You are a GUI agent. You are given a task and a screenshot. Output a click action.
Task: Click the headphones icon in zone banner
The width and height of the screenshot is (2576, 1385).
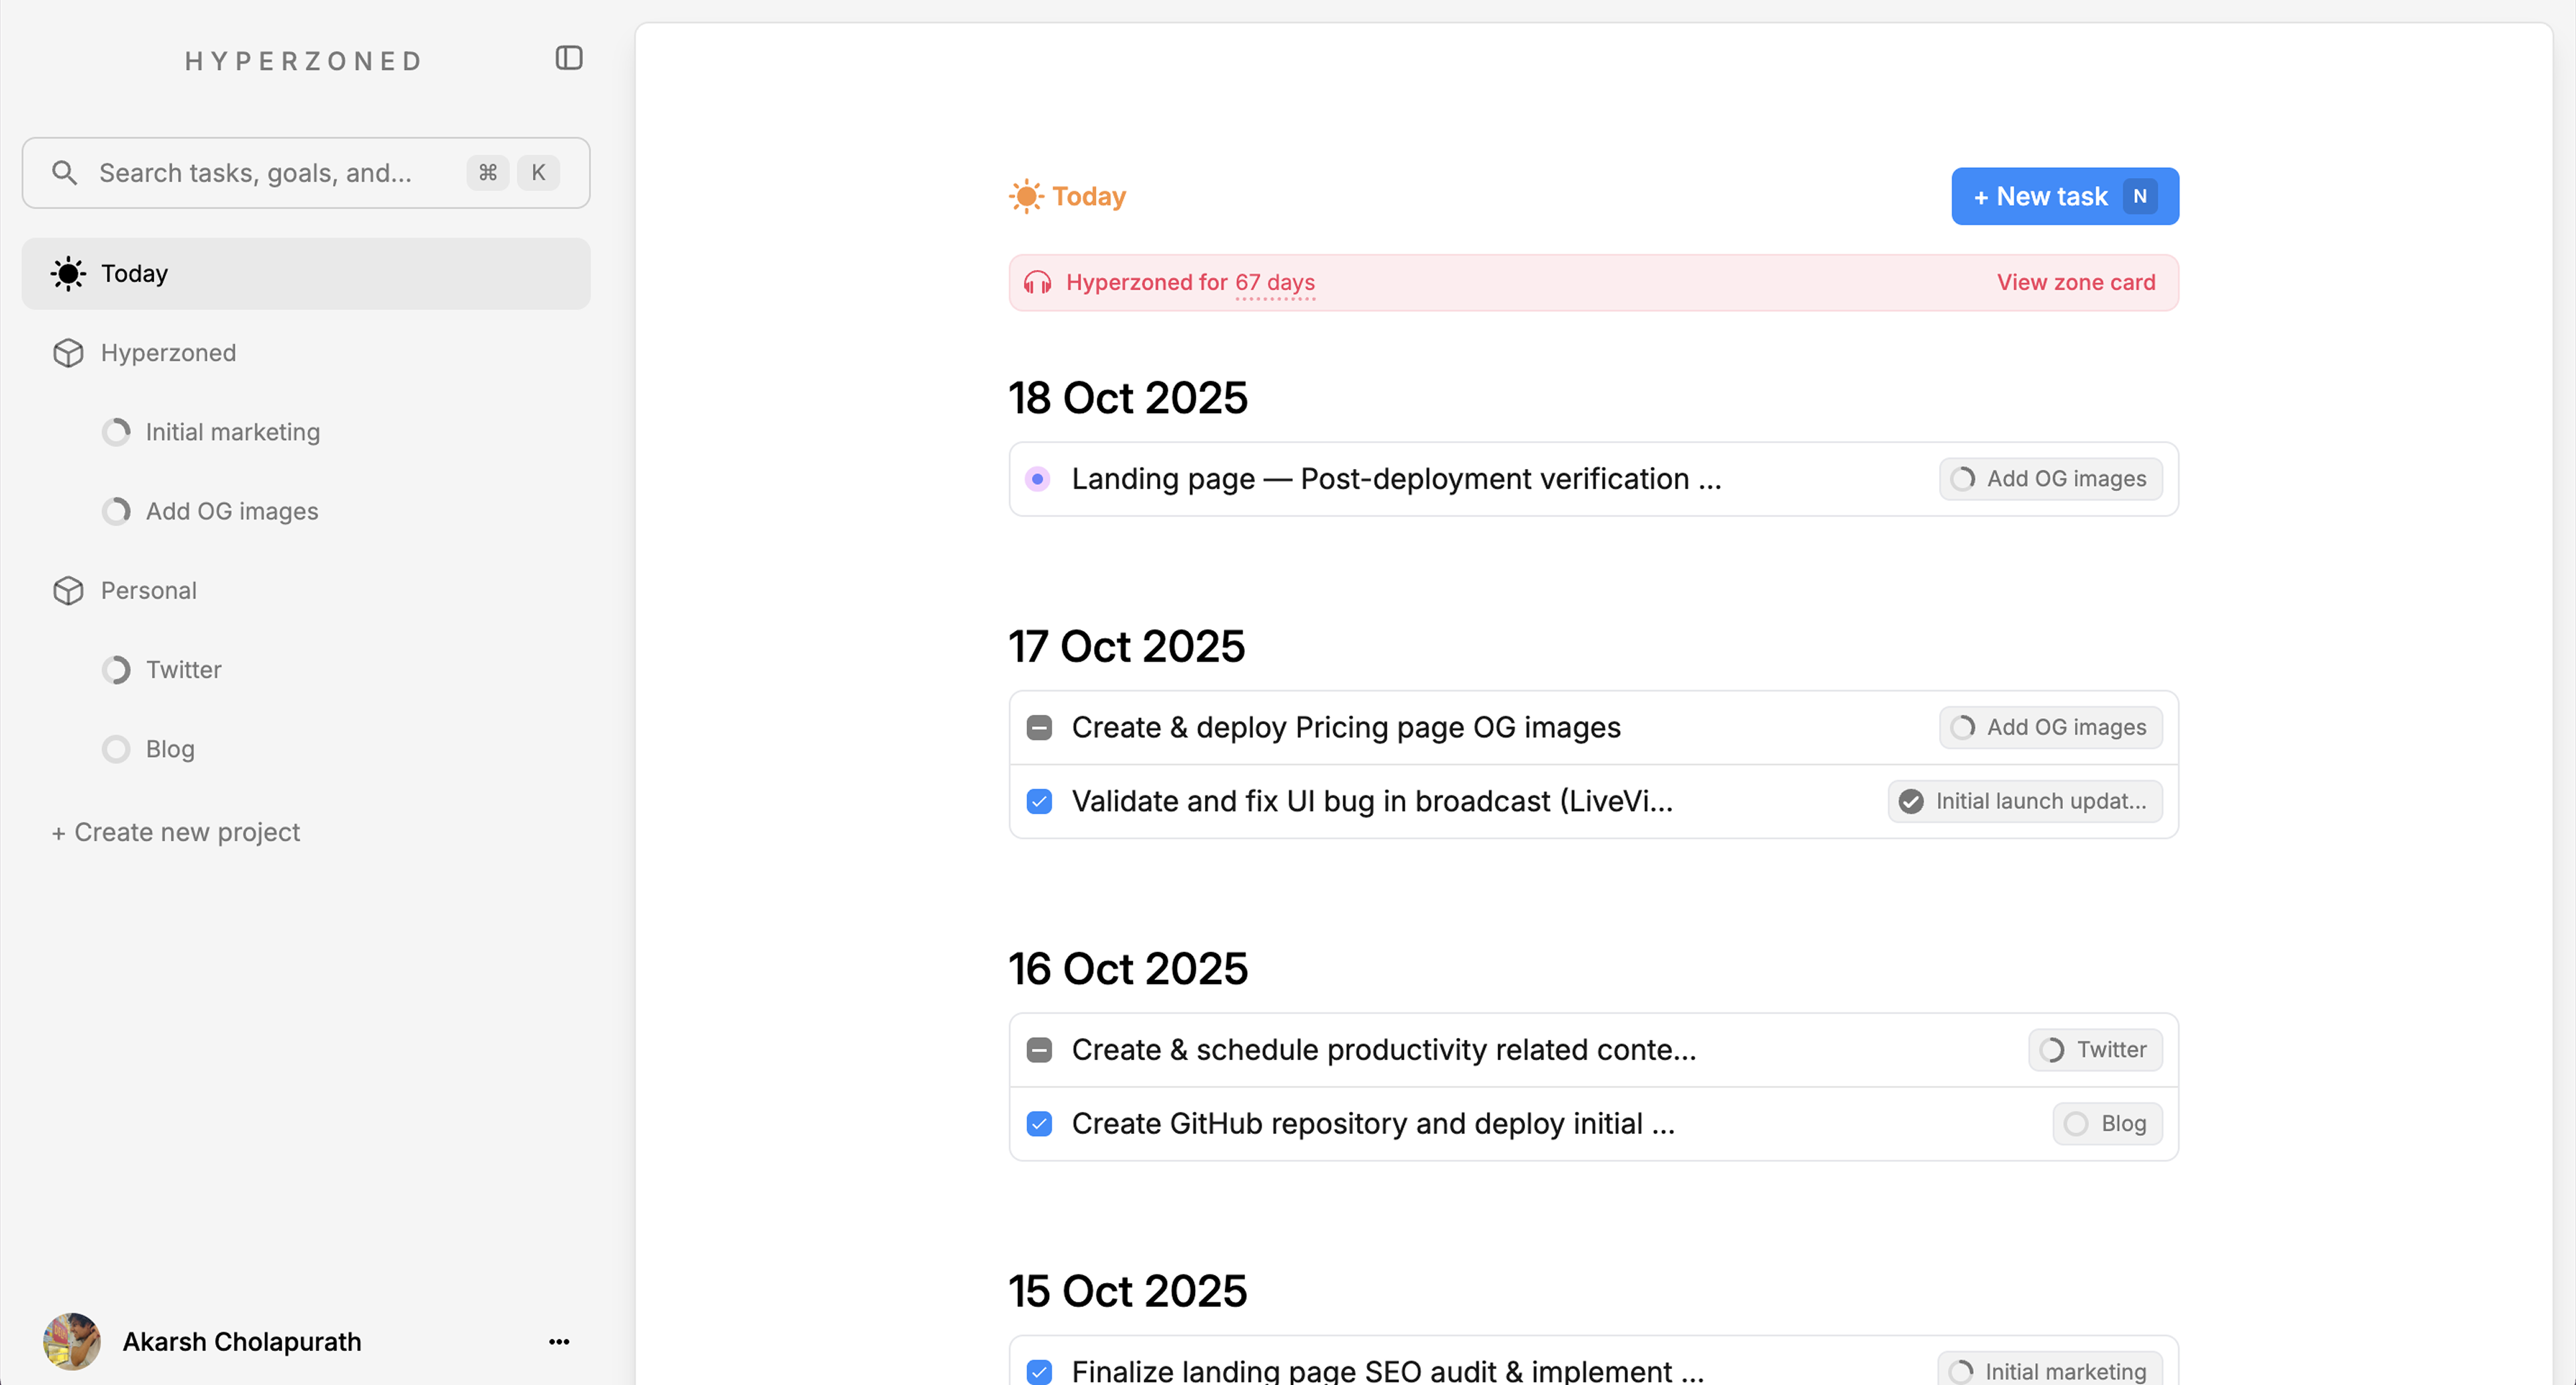tap(1037, 283)
